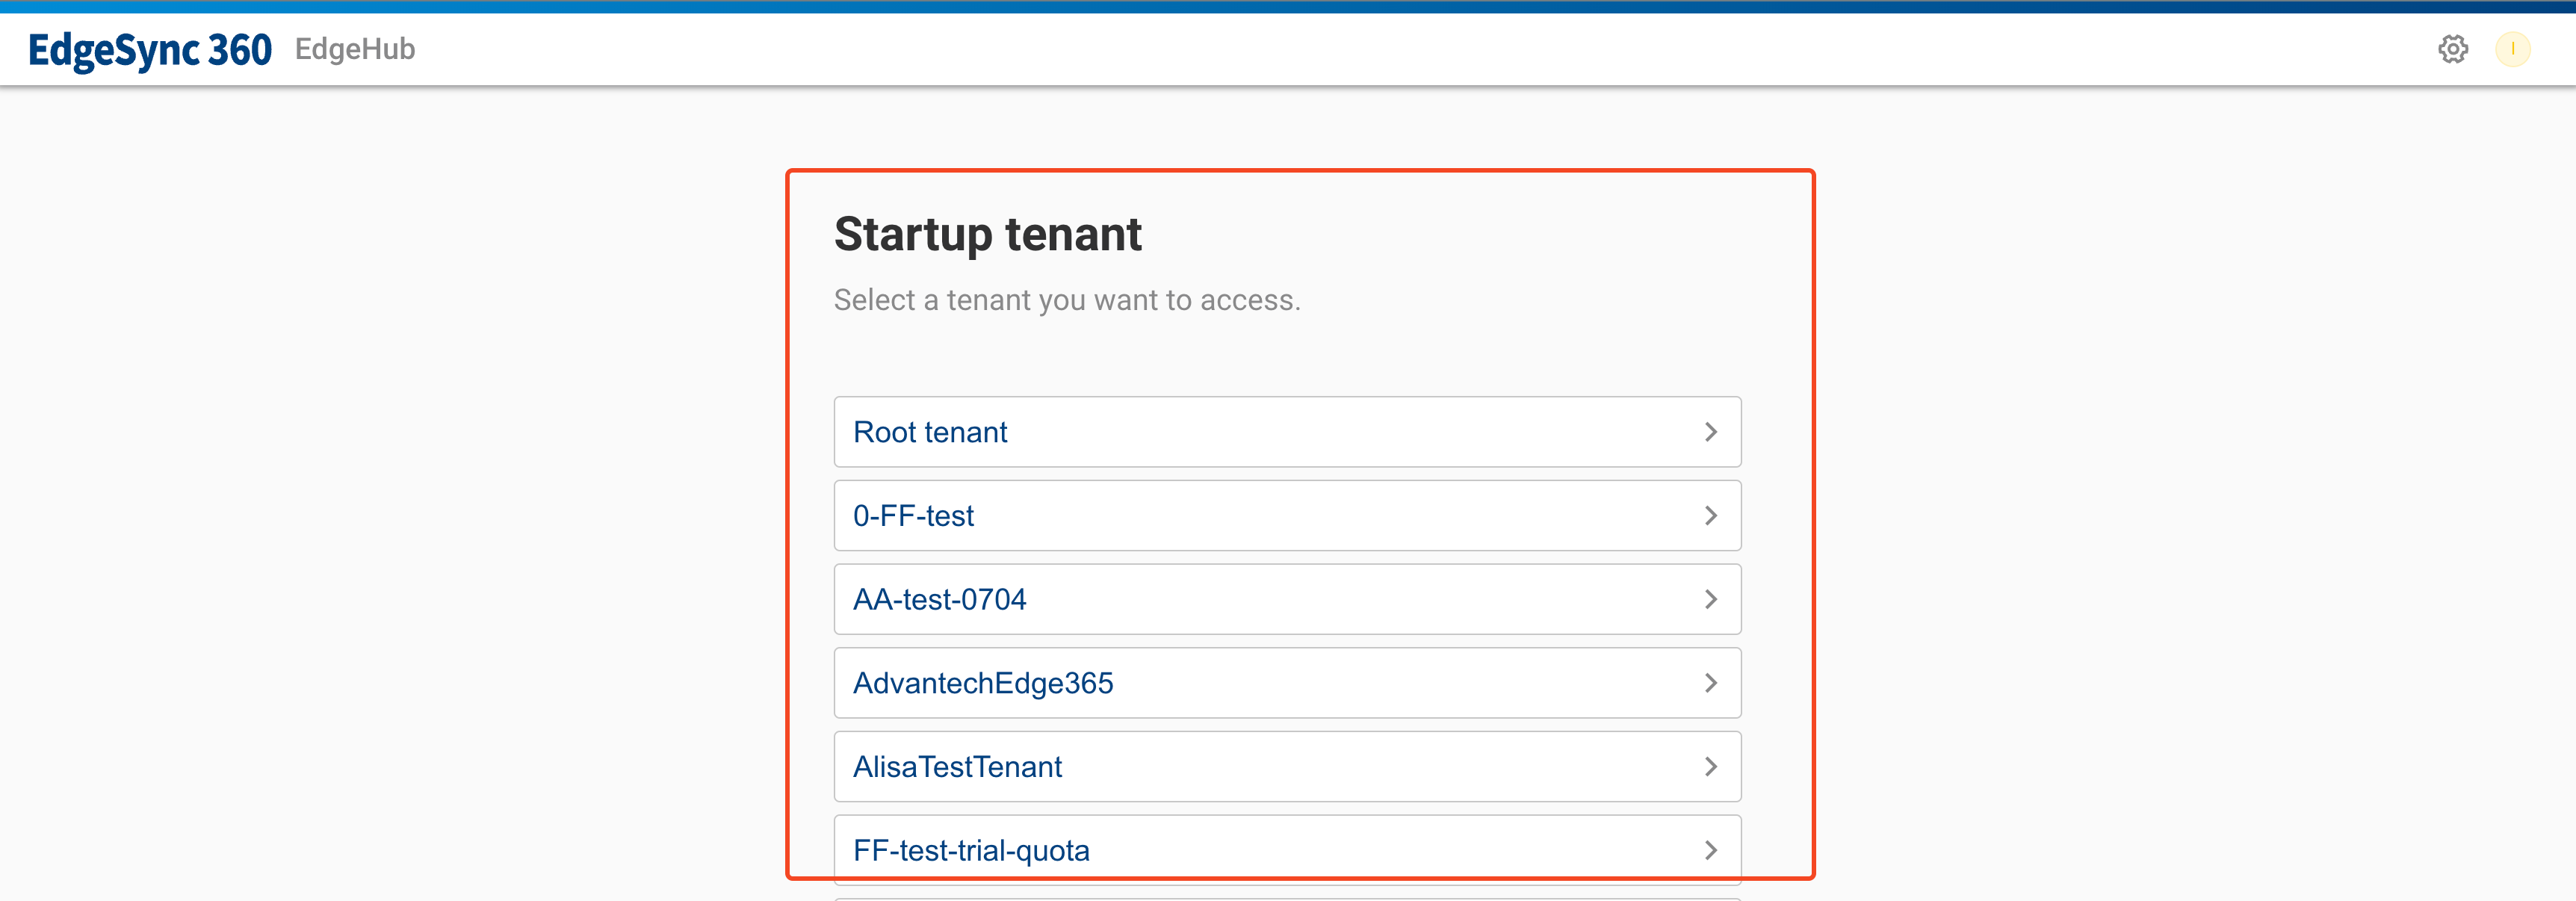The width and height of the screenshot is (2576, 901).
Task: Choose the AA-test-0704 tenant
Action: pos(939,599)
